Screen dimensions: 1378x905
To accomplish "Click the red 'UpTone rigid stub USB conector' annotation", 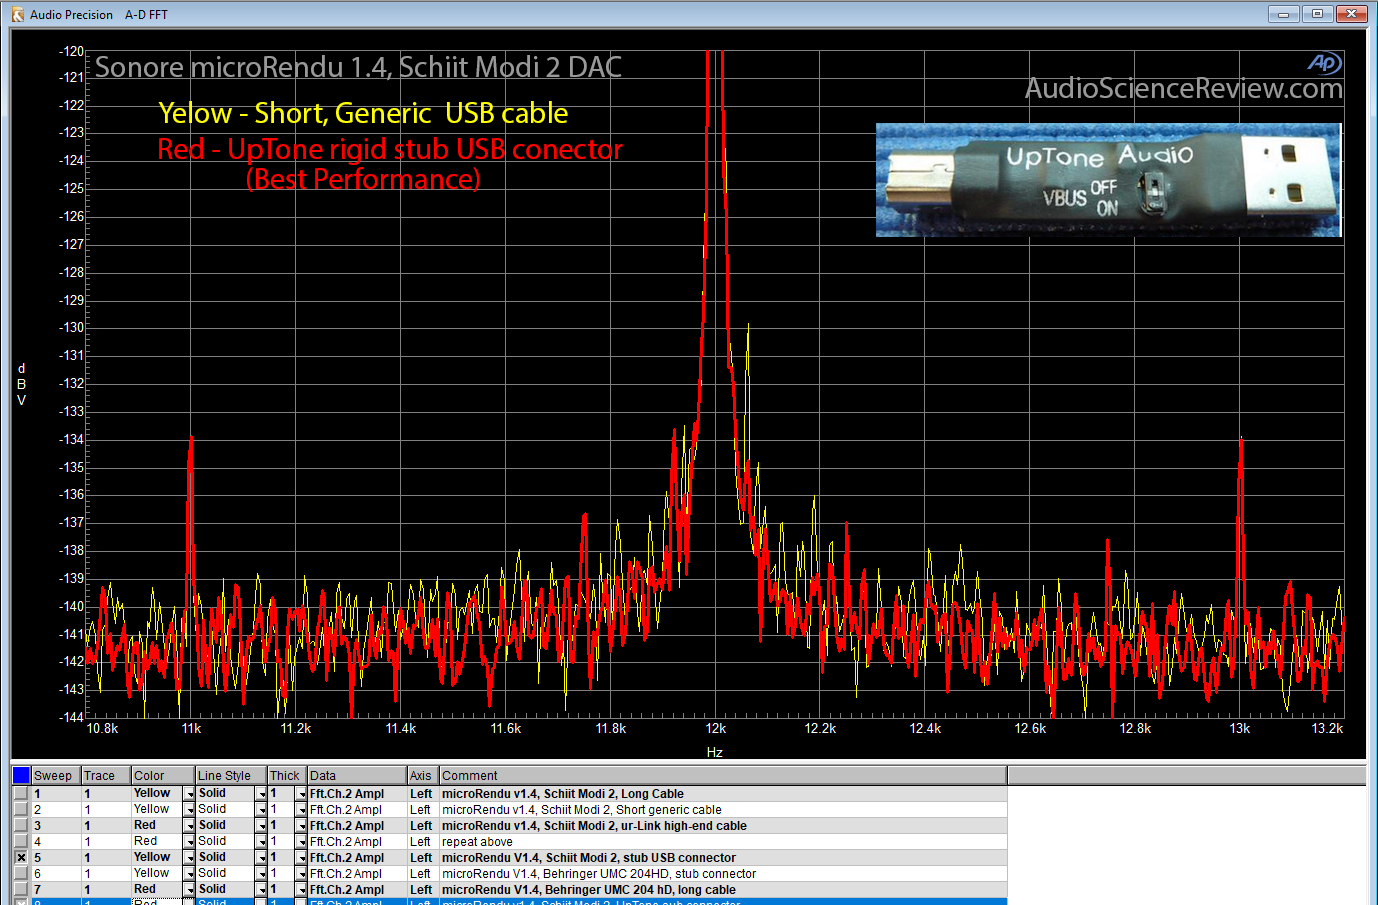I will [x=390, y=149].
